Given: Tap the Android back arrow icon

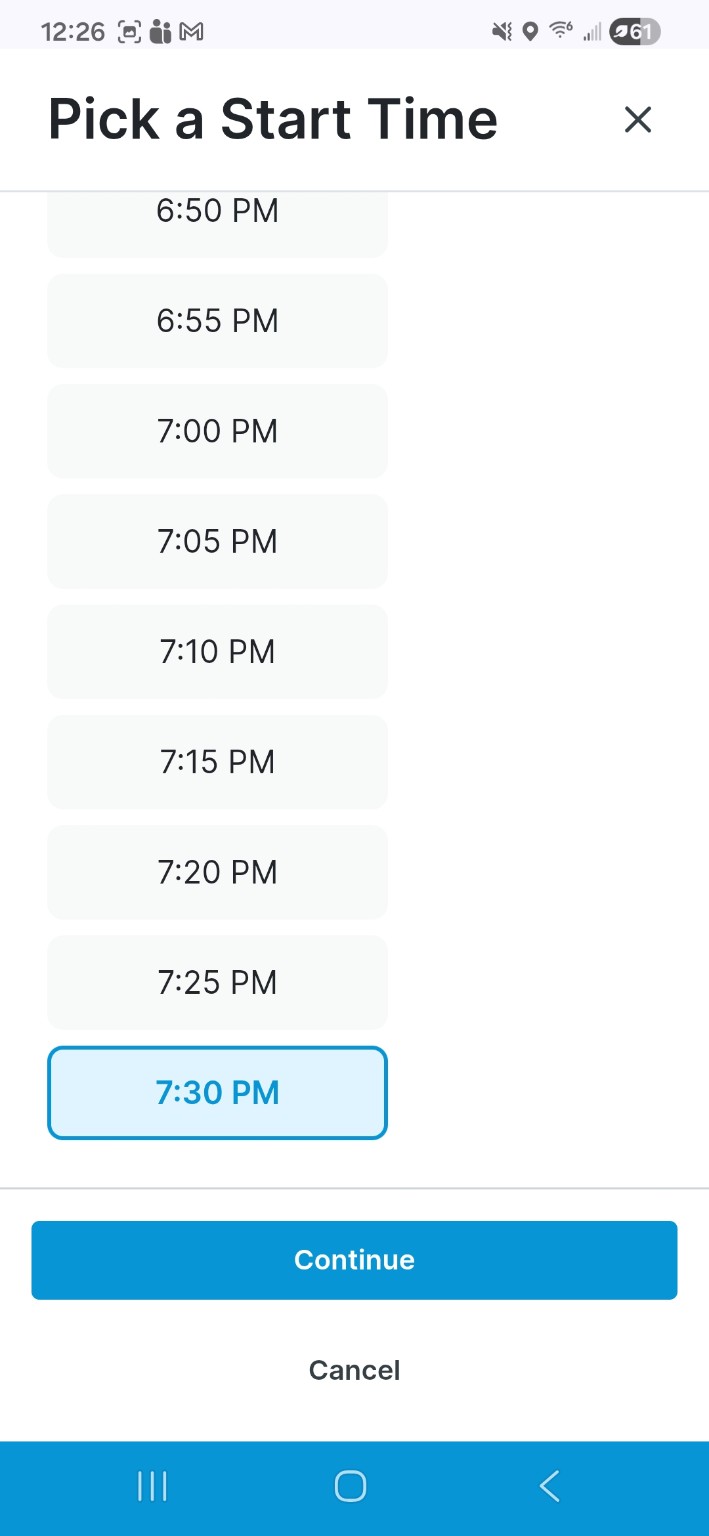Looking at the screenshot, I should 549,1486.
